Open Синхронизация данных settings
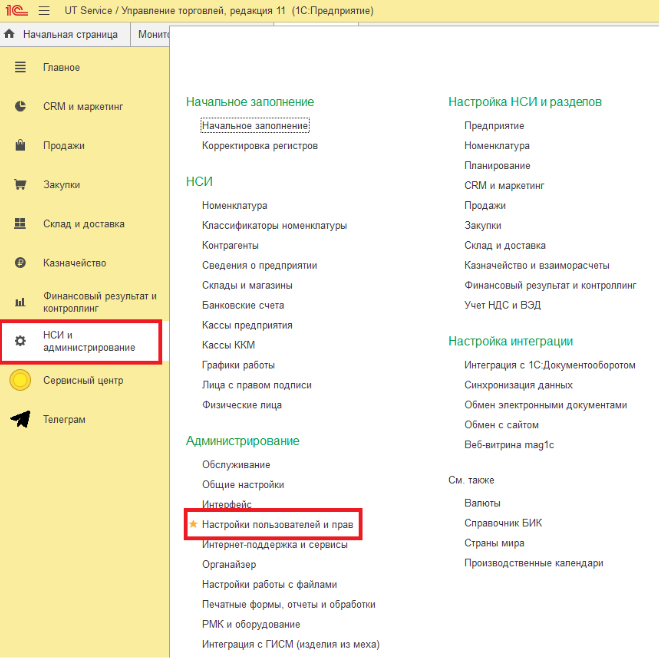Viewport: 659px width, 658px height. (x=518, y=385)
